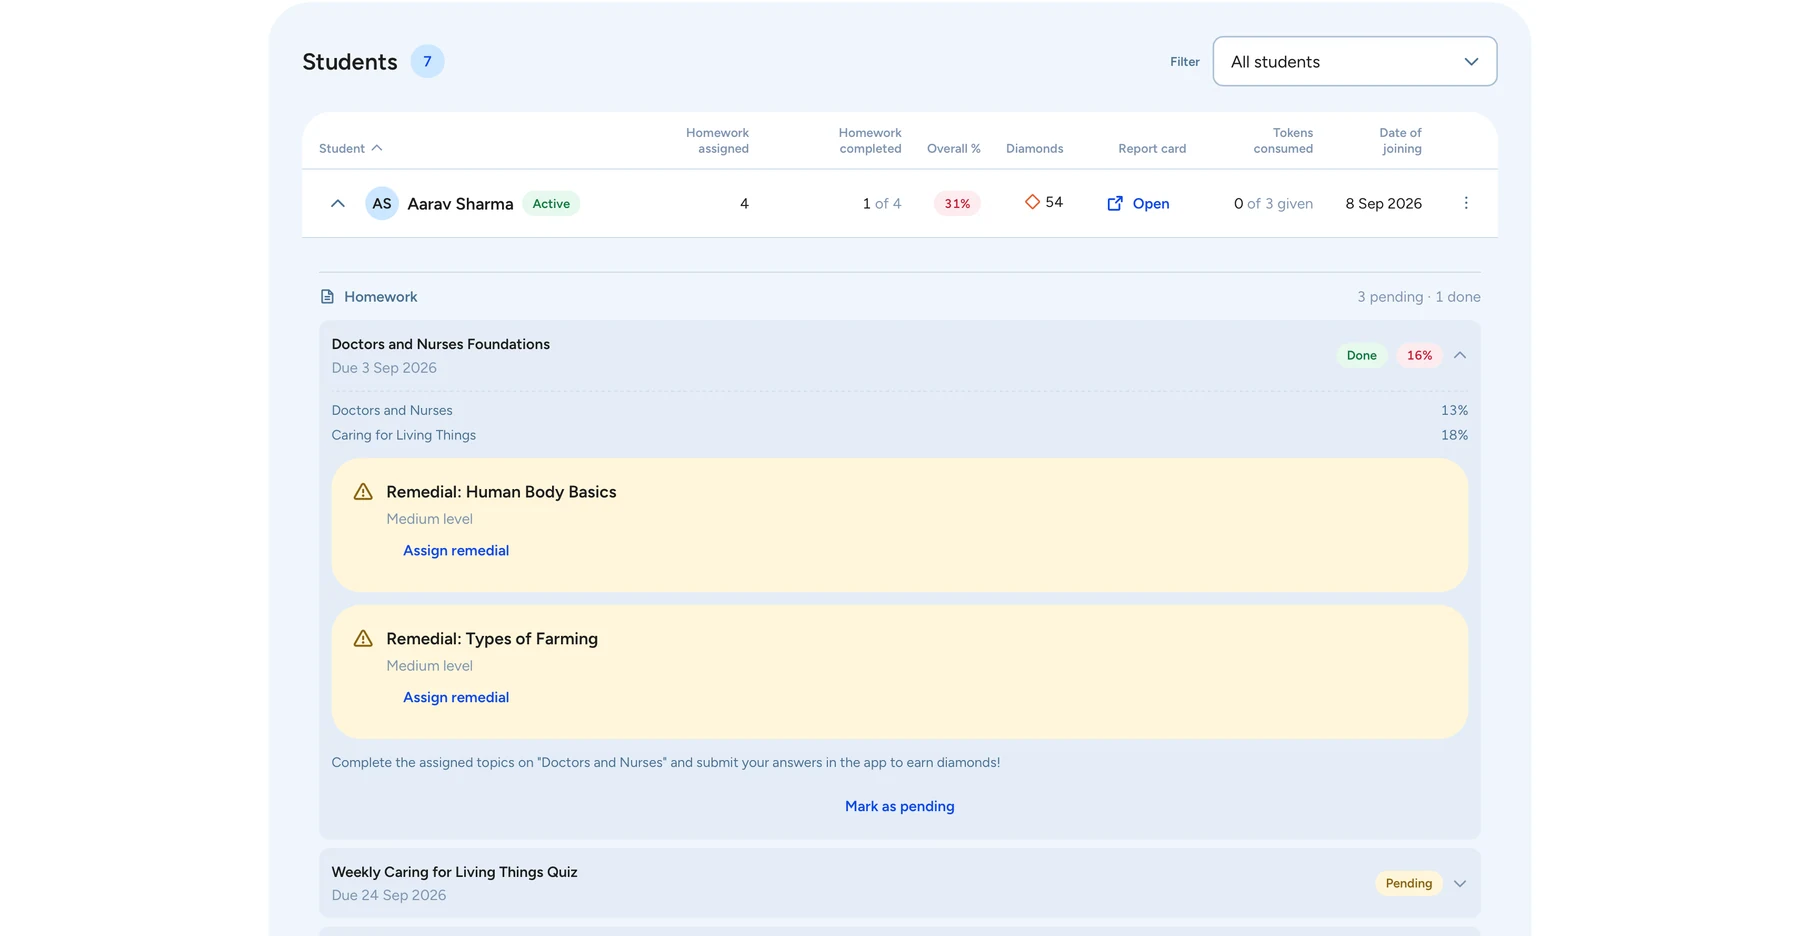Open the All students filter dropdown
The width and height of the screenshot is (1800, 936).
[x=1354, y=61]
